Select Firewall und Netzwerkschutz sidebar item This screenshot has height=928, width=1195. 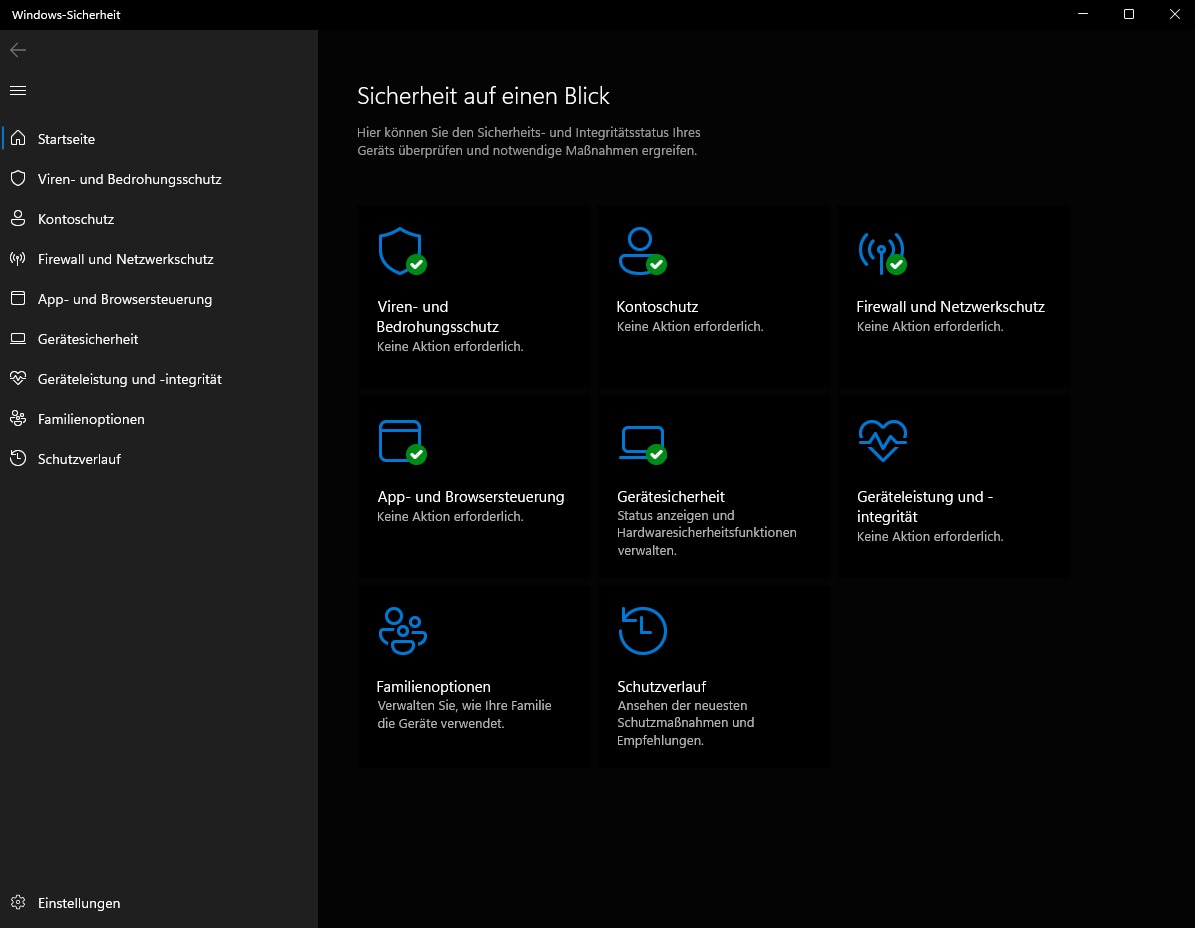[125, 259]
